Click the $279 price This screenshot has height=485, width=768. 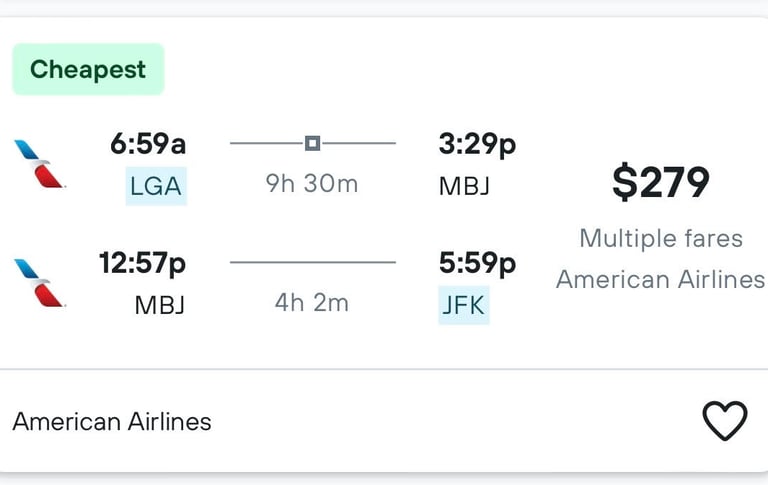click(661, 182)
